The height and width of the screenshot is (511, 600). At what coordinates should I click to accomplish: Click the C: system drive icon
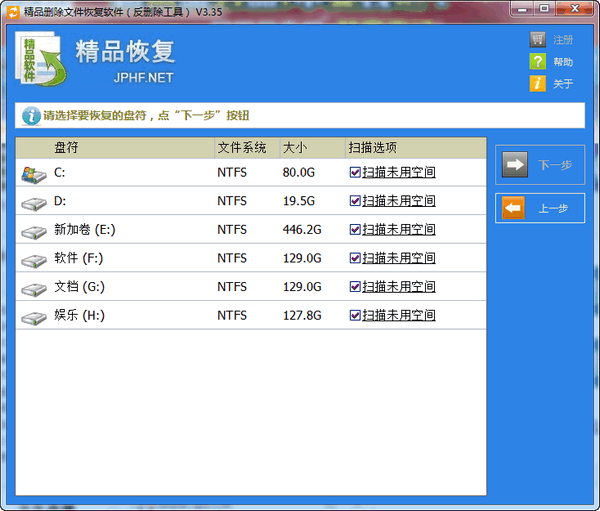click(x=33, y=173)
